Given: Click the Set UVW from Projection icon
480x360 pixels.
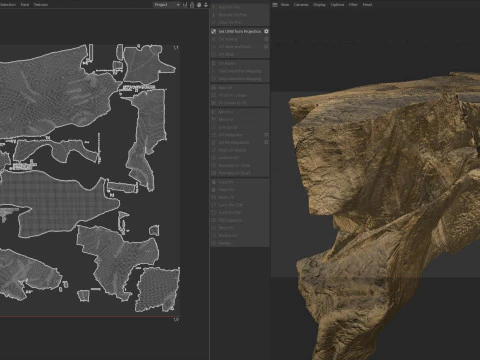Looking at the screenshot, I should (214, 31).
